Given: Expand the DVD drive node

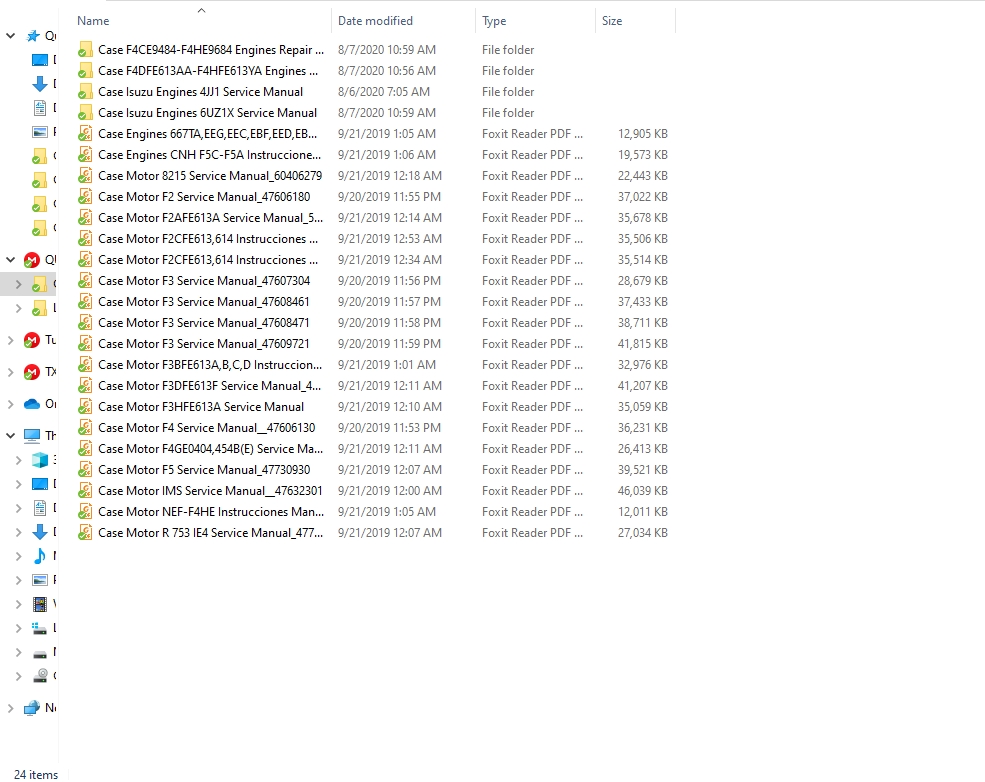Looking at the screenshot, I should 18,676.
